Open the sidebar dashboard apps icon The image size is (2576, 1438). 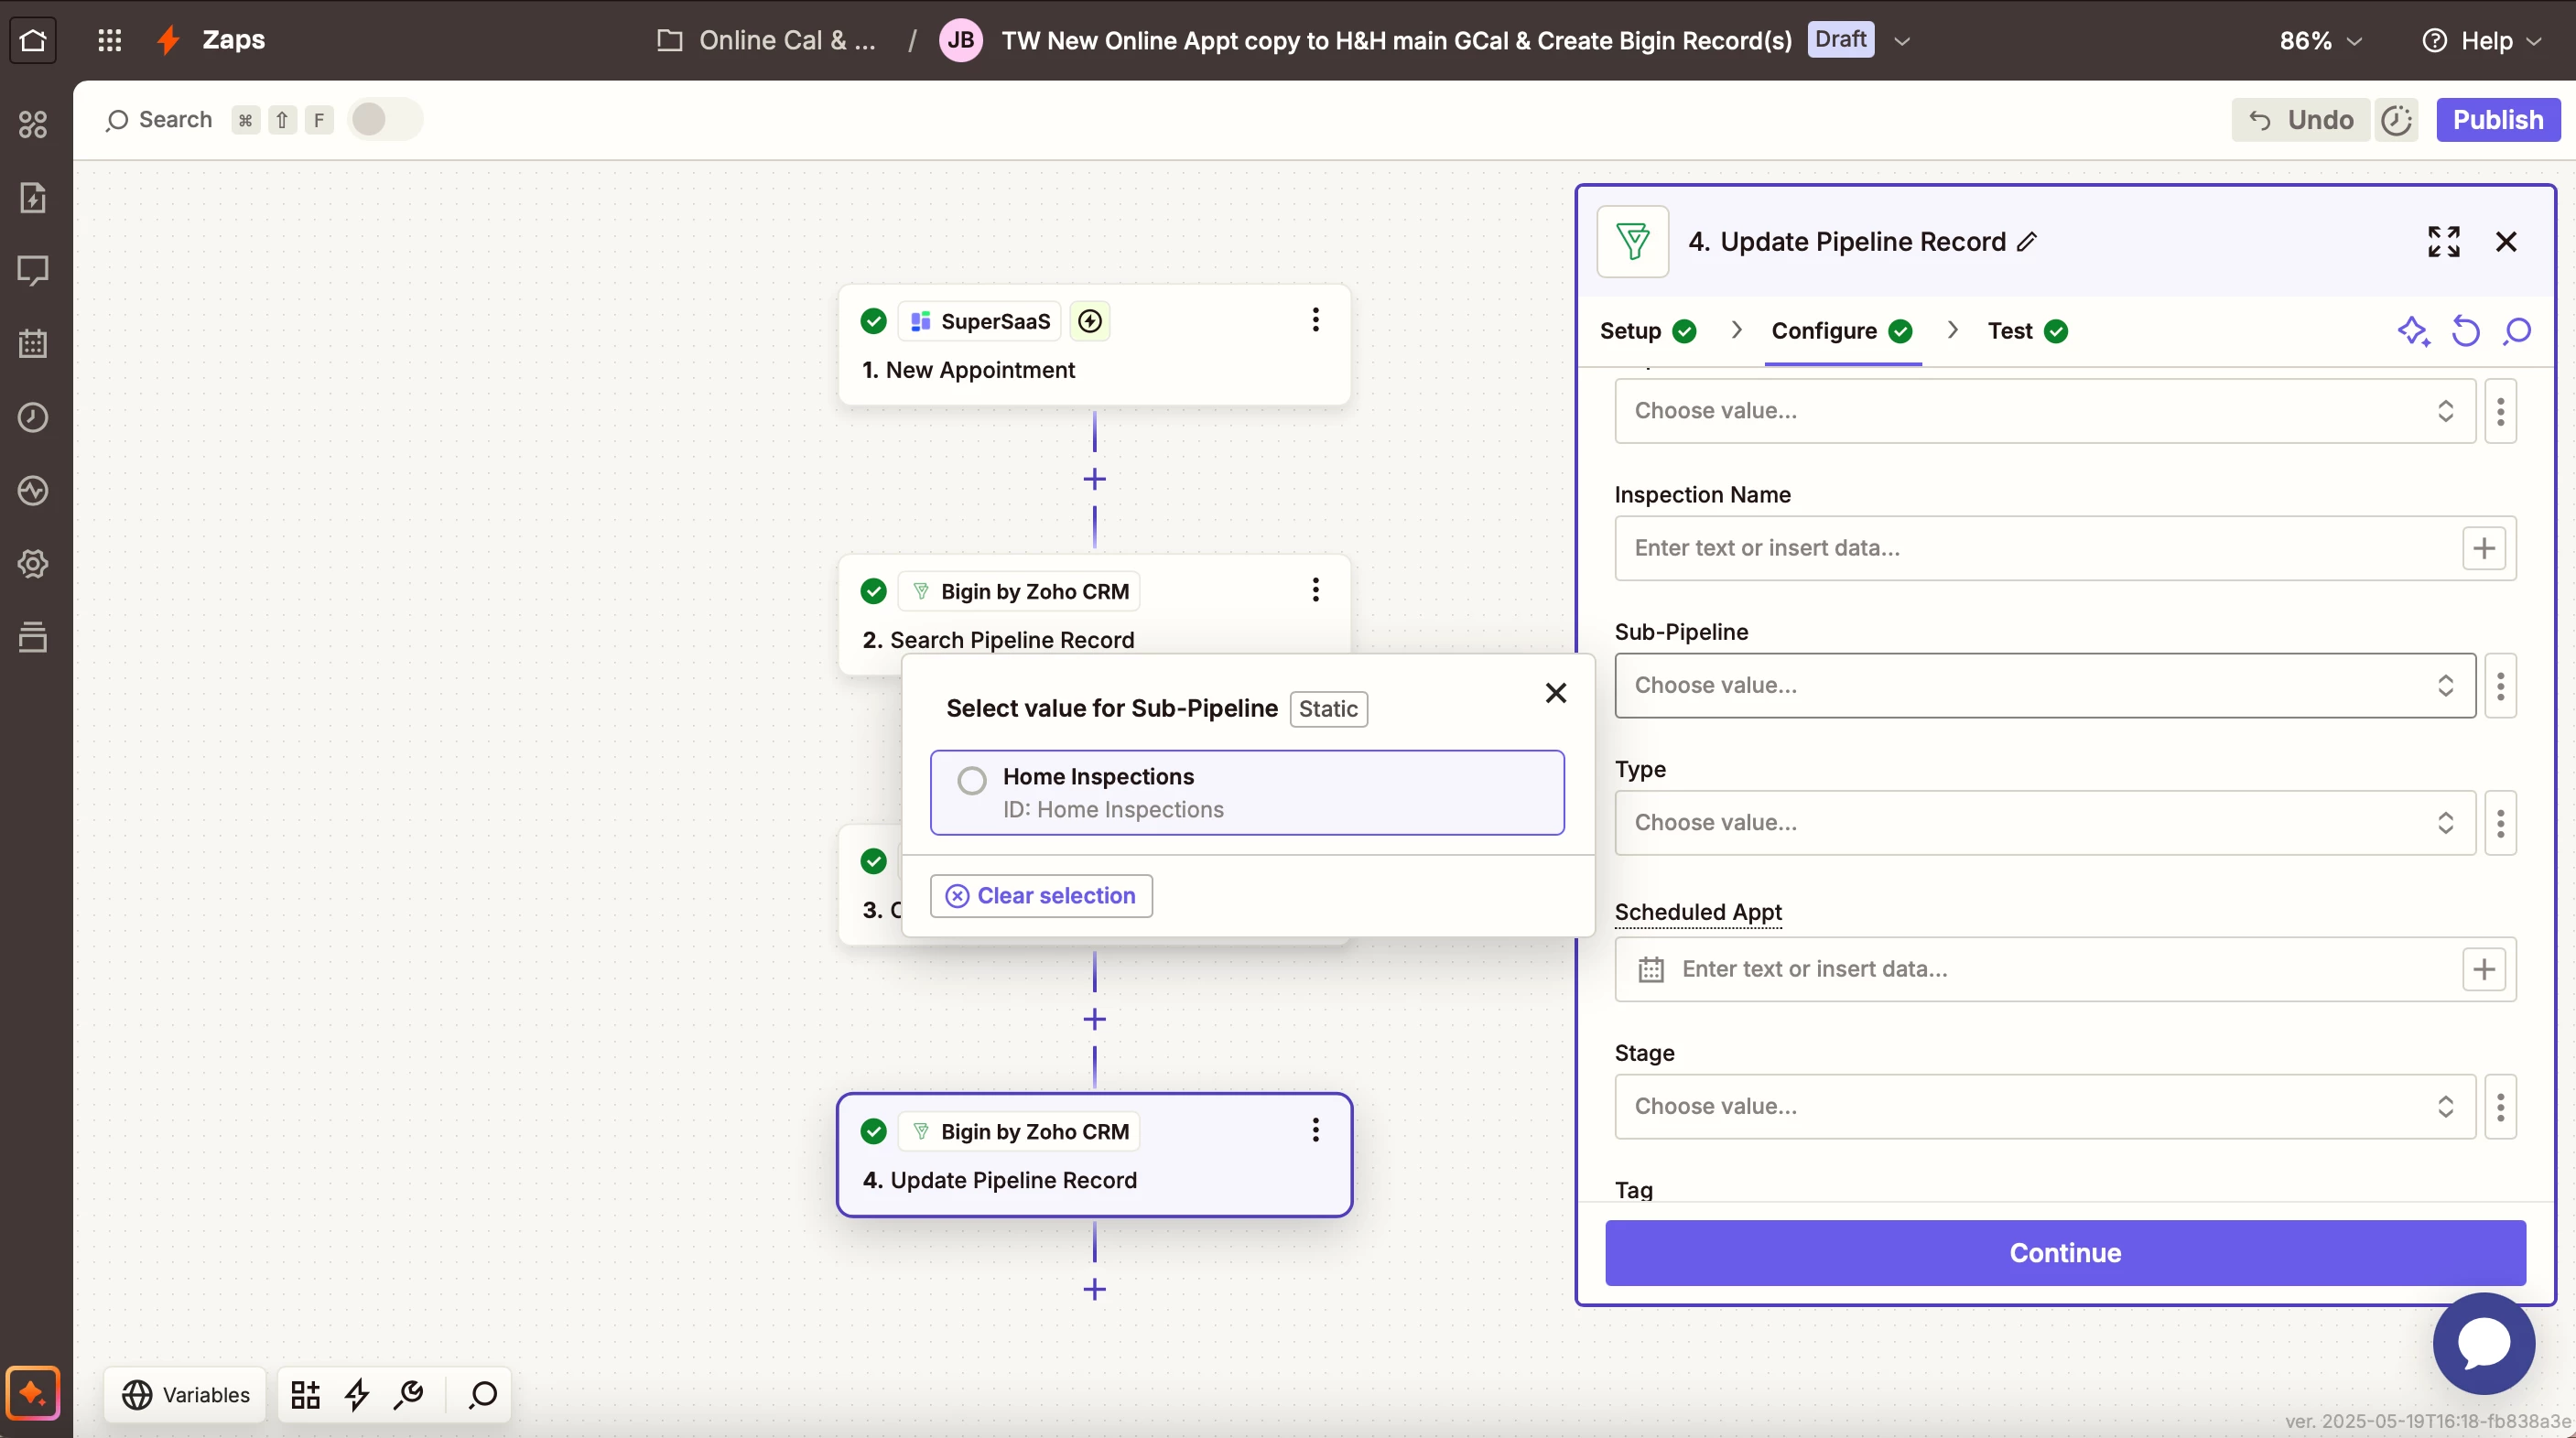33,124
